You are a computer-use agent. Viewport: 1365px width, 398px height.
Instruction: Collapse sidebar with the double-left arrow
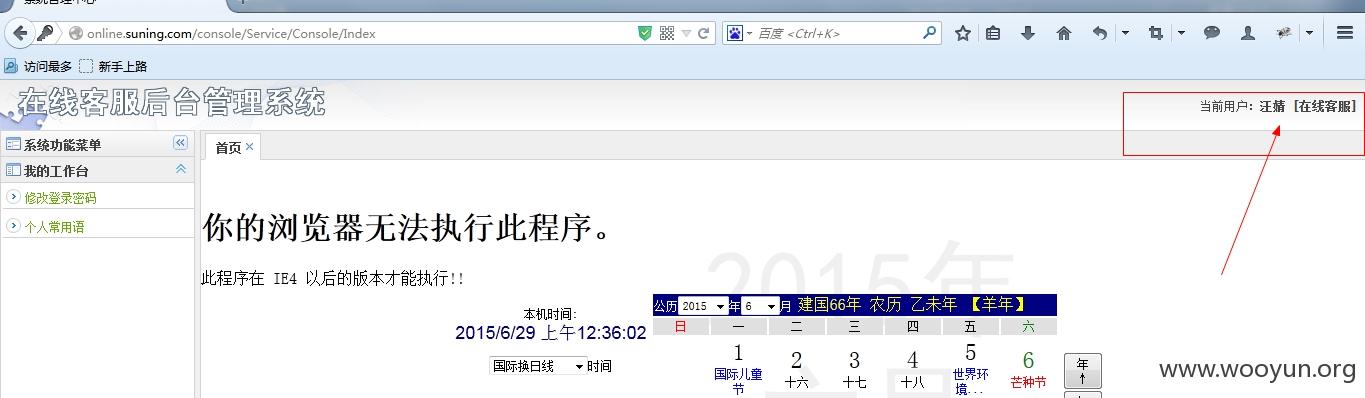coord(181,143)
